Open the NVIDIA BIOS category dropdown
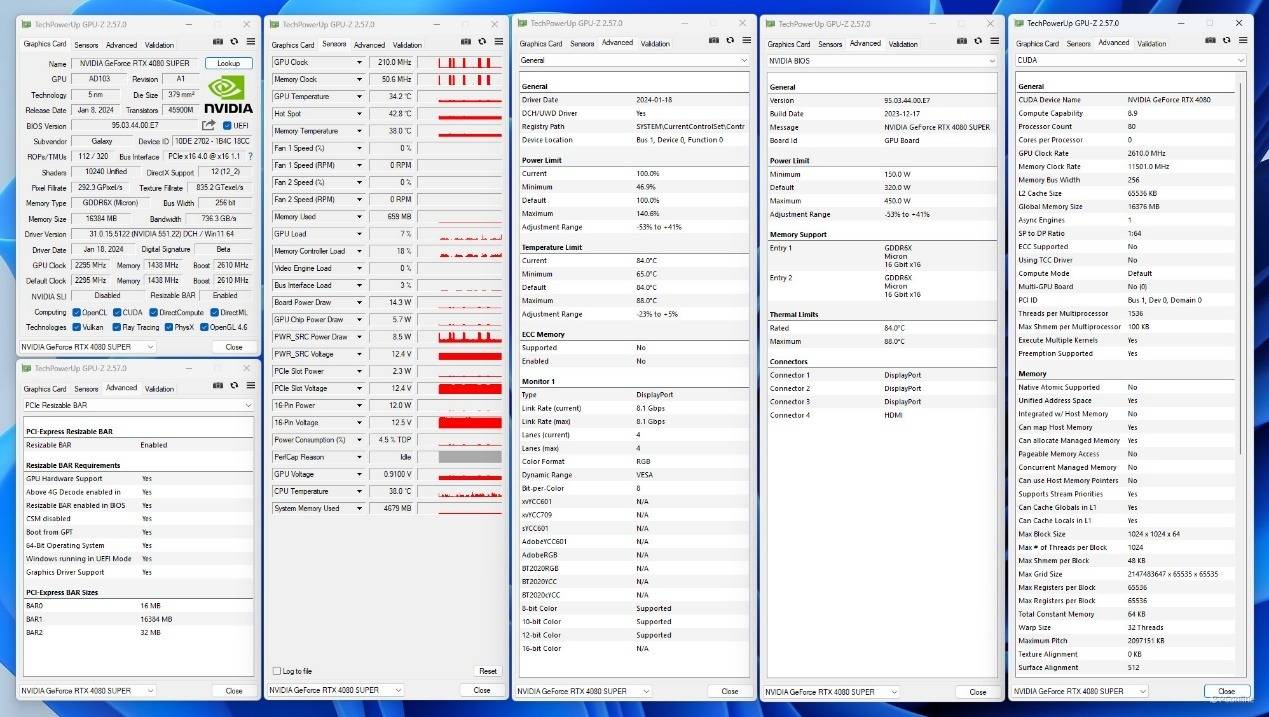The width and height of the screenshot is (1269, 717). coord(882,61)
